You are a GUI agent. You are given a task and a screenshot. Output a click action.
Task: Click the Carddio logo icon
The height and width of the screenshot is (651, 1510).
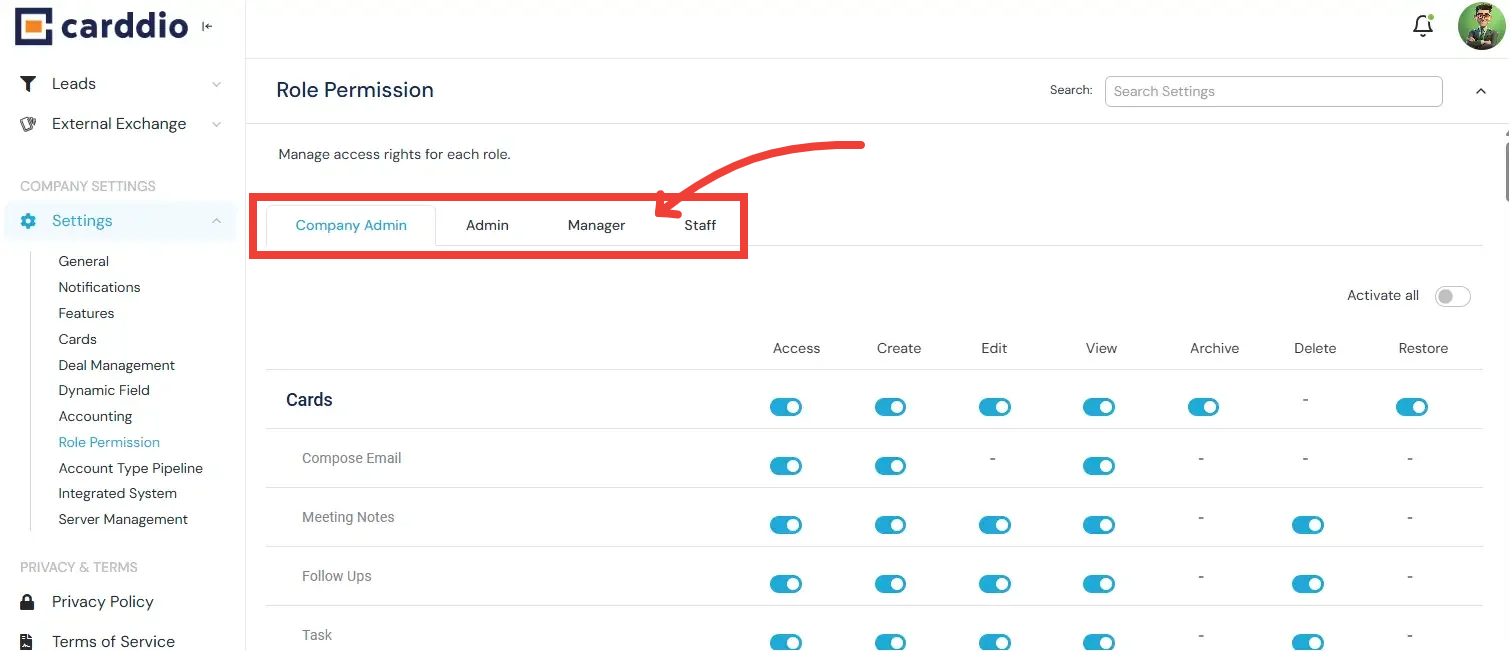click(x=34, y=27)
